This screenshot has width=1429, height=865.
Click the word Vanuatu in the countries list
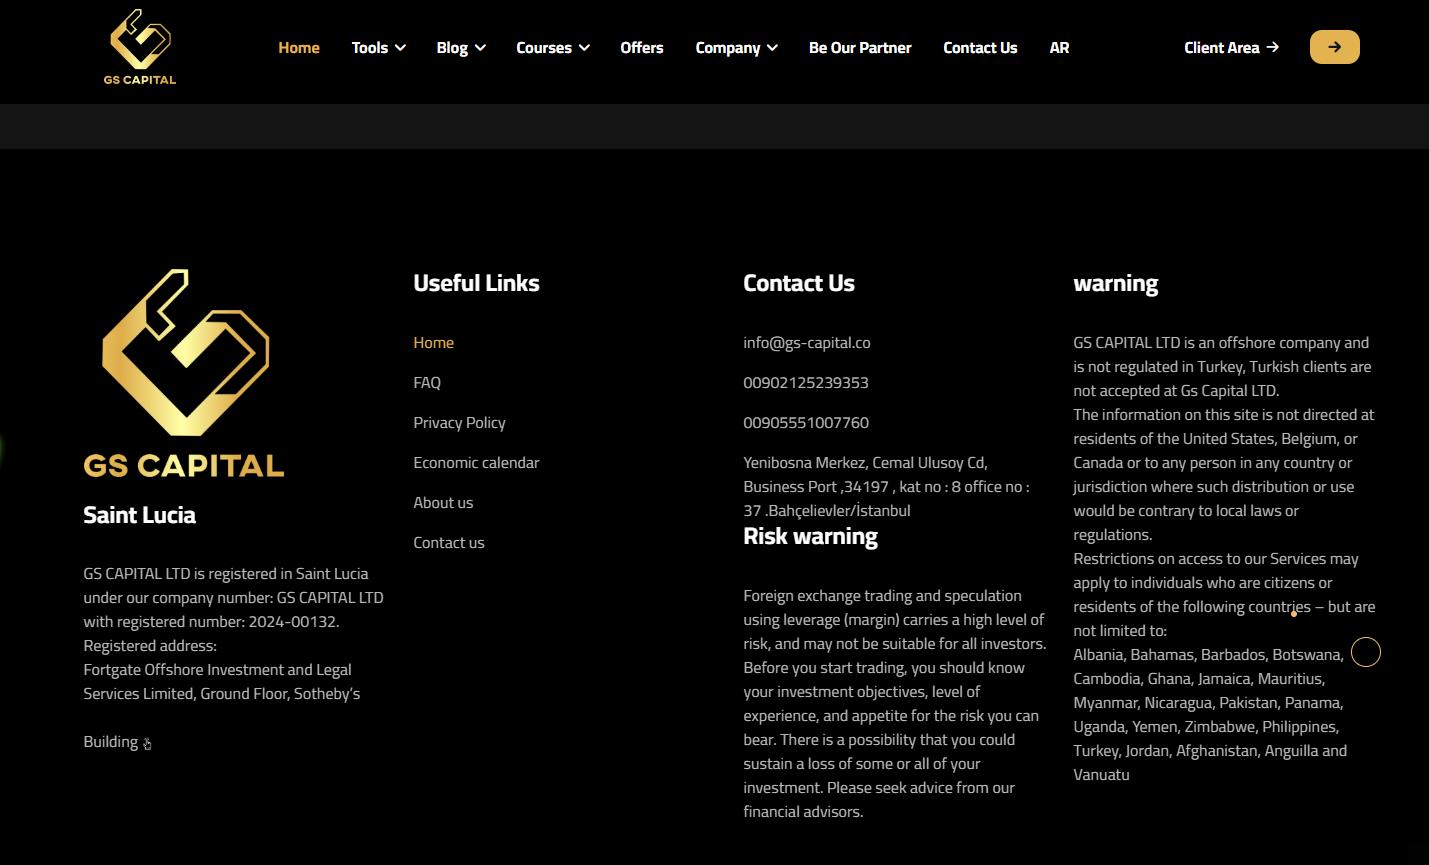click(x=1101, y=774)
